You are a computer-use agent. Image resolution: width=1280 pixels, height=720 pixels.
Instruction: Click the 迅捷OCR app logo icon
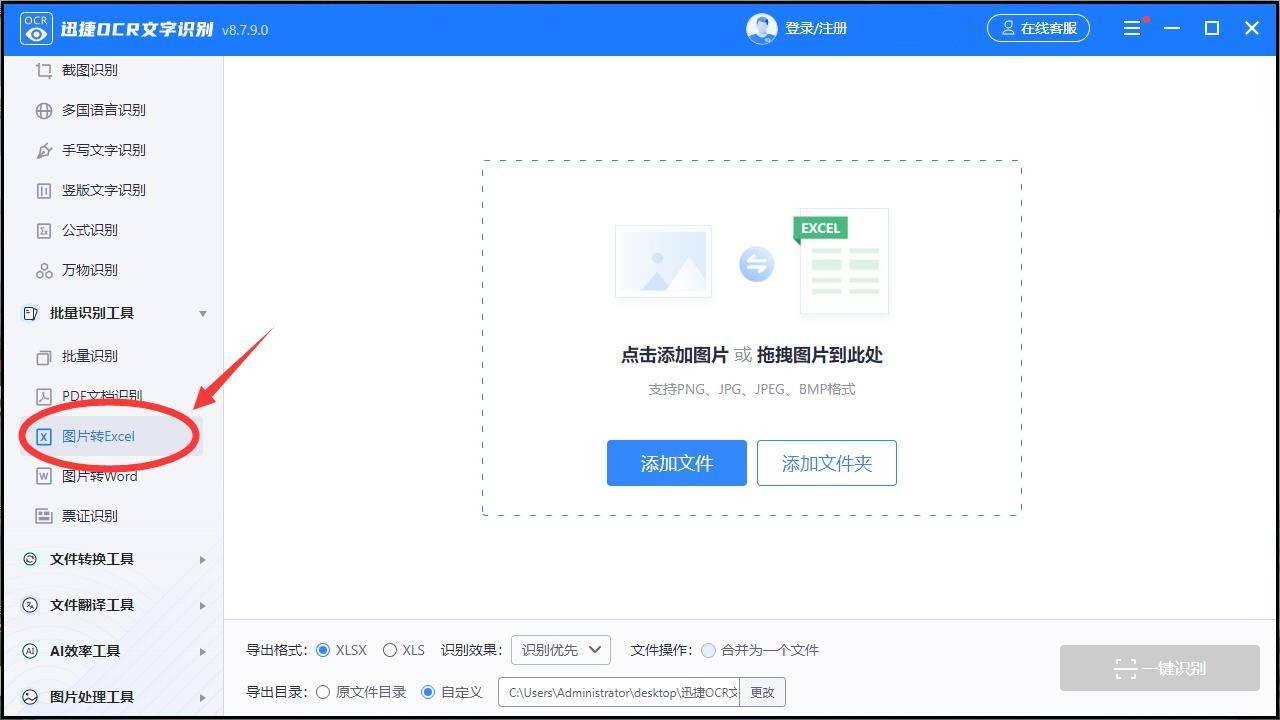pyautogui.click(x=37, y=29)
